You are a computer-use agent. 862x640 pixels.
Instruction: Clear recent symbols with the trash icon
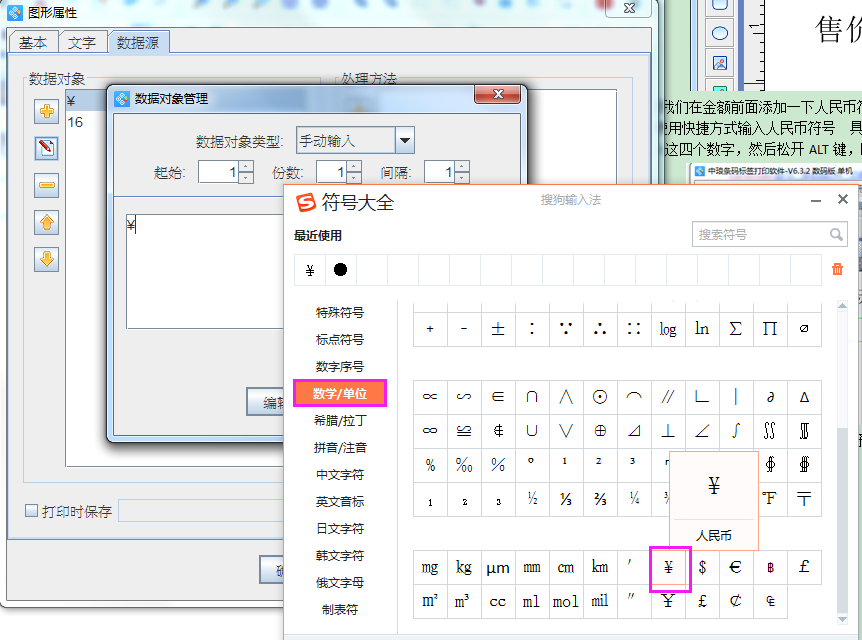(x=837, y=269)
